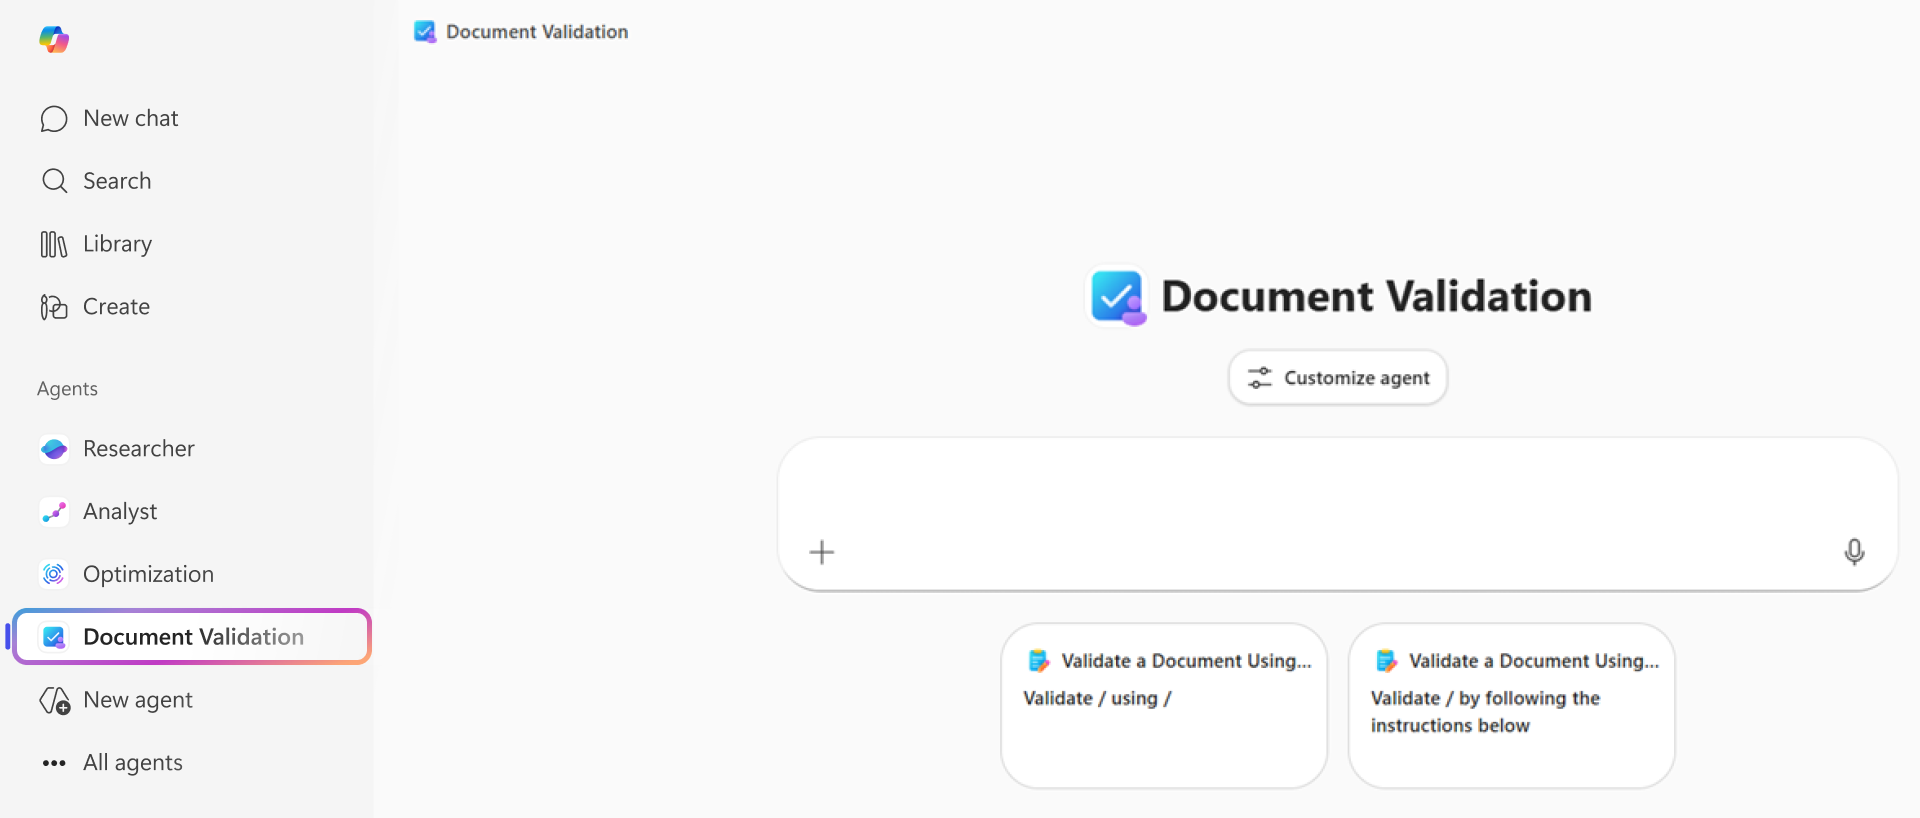Image resolution: width=1920 pixels, height=818 pixels.
Task: Click the Library books icon
Action: pos(54,244)
